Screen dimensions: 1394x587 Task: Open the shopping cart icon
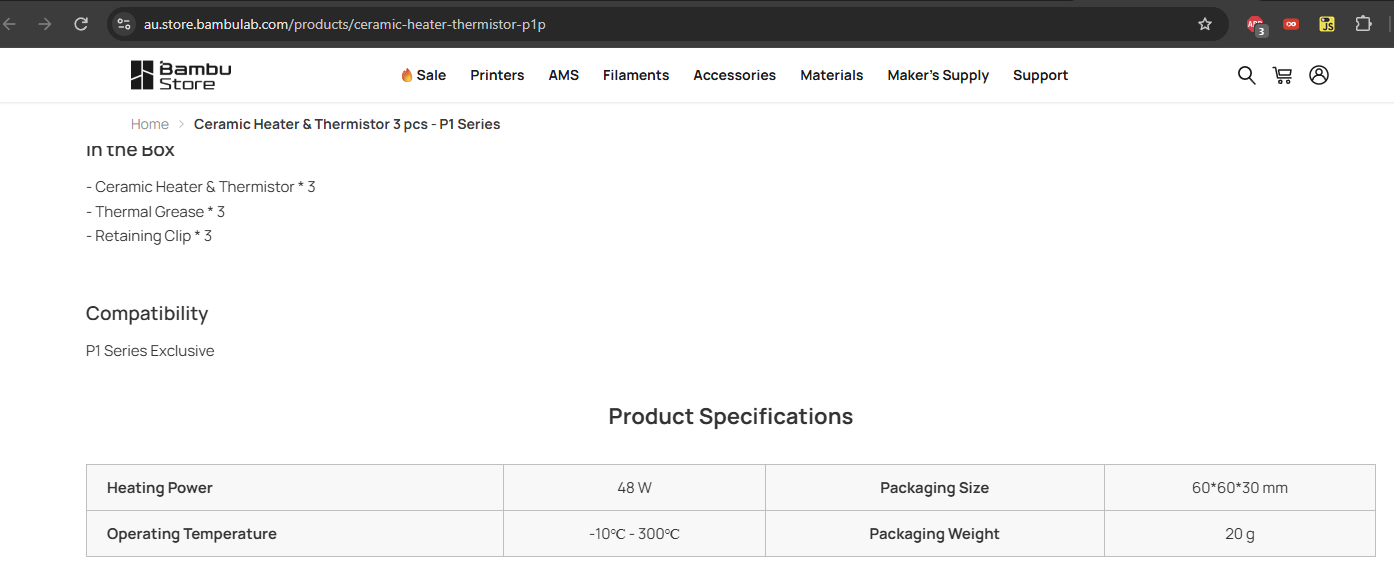(1282, 75)
